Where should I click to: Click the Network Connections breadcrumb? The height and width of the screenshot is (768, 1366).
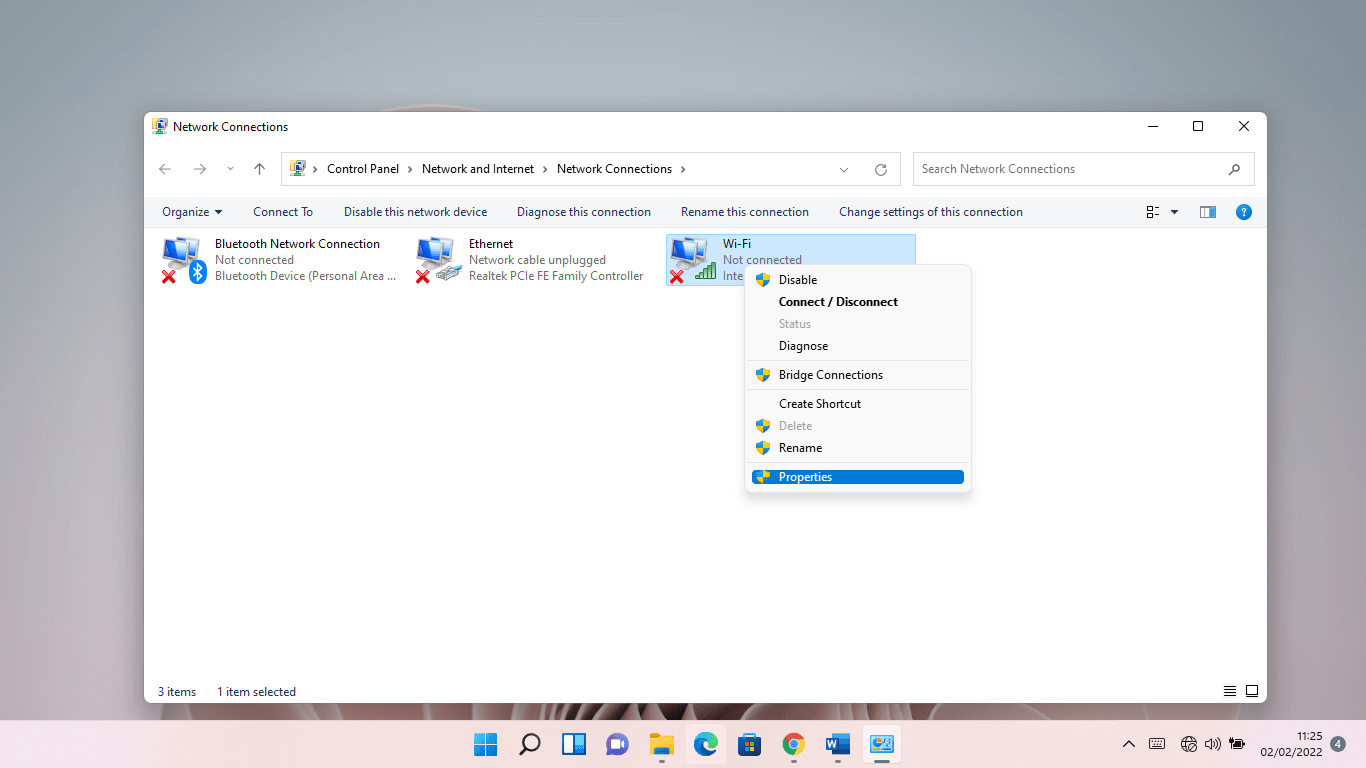click(x=614, y=169)
